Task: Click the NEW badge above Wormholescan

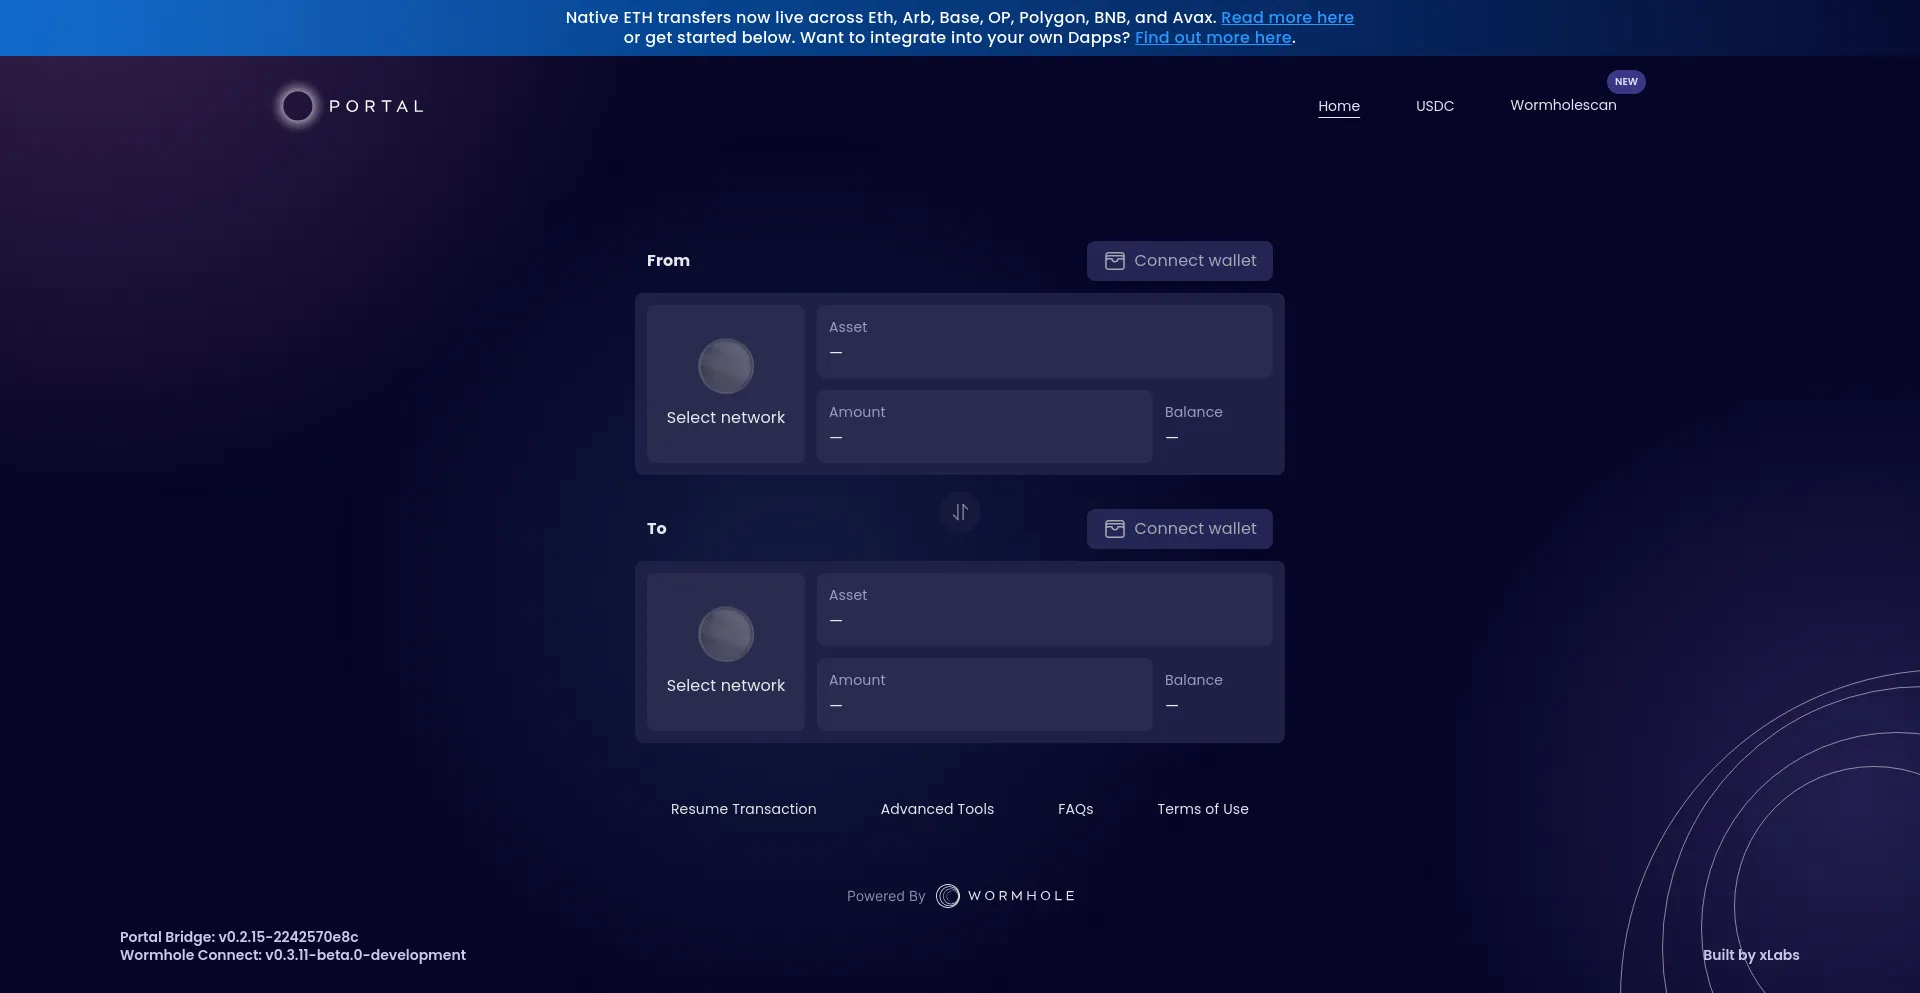Action: [x=1626, y=82]
